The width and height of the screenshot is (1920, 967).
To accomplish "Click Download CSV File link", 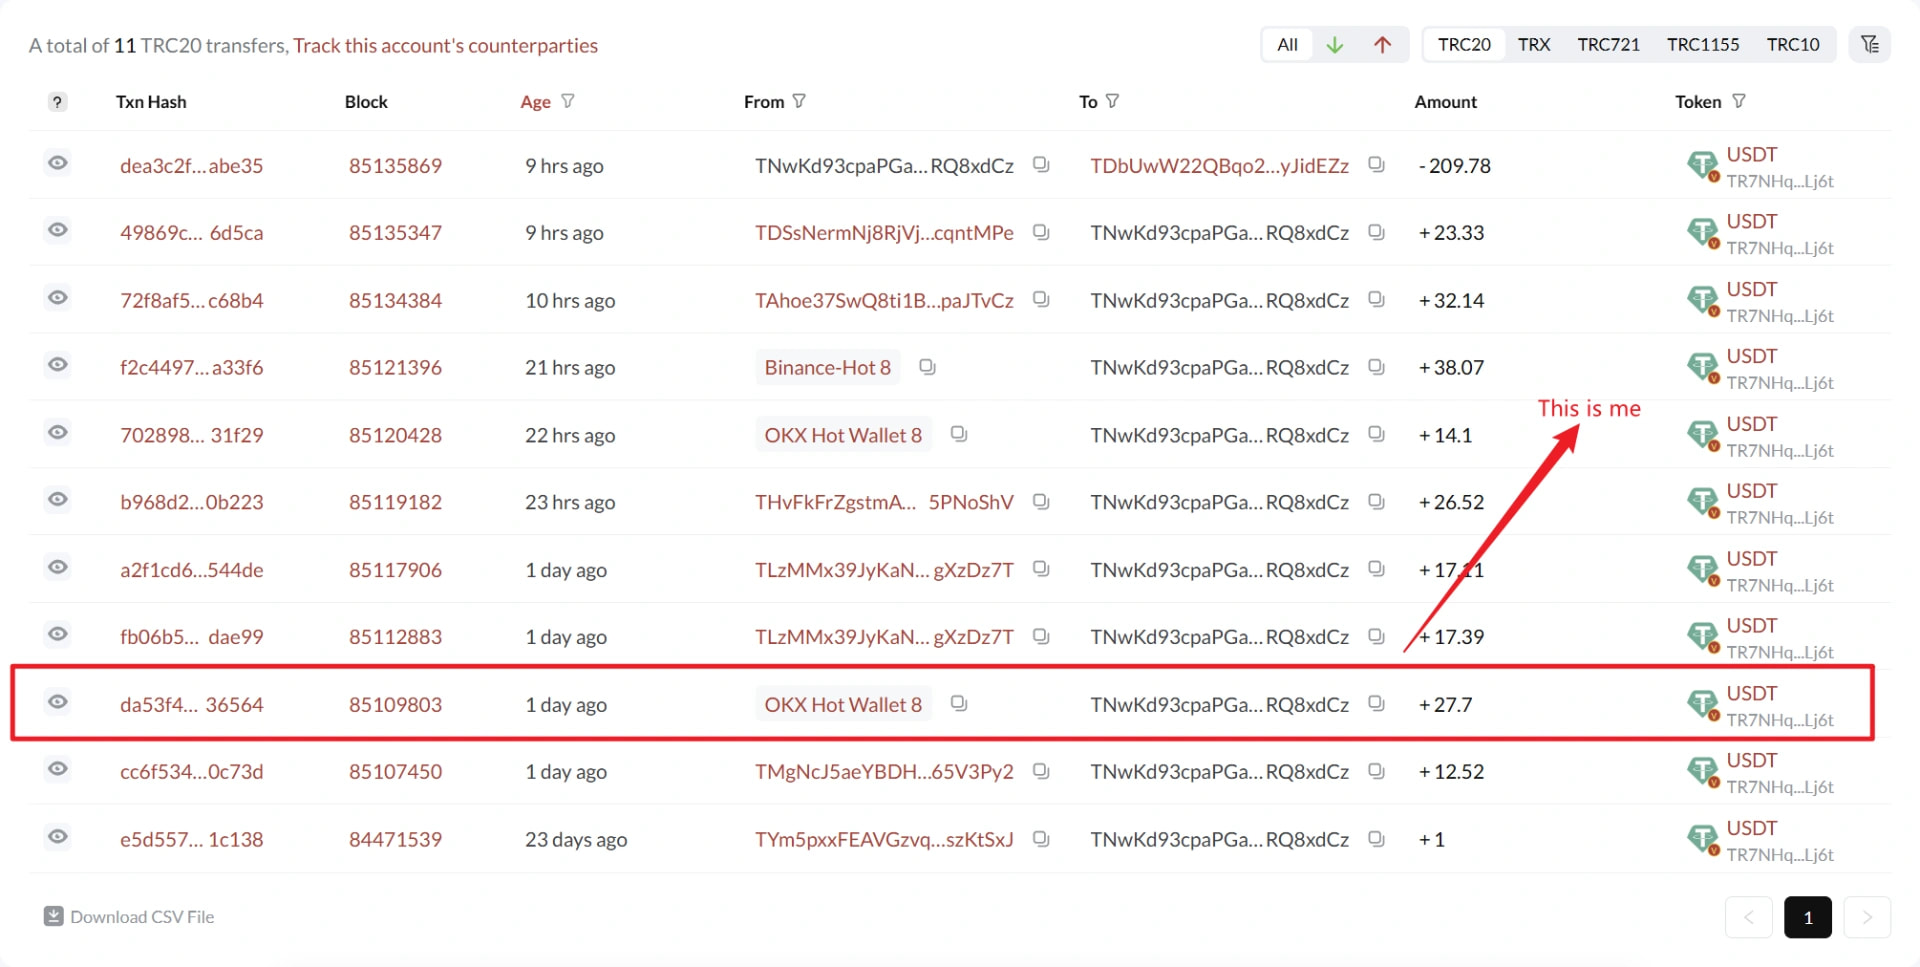I will tap(142, 917).
